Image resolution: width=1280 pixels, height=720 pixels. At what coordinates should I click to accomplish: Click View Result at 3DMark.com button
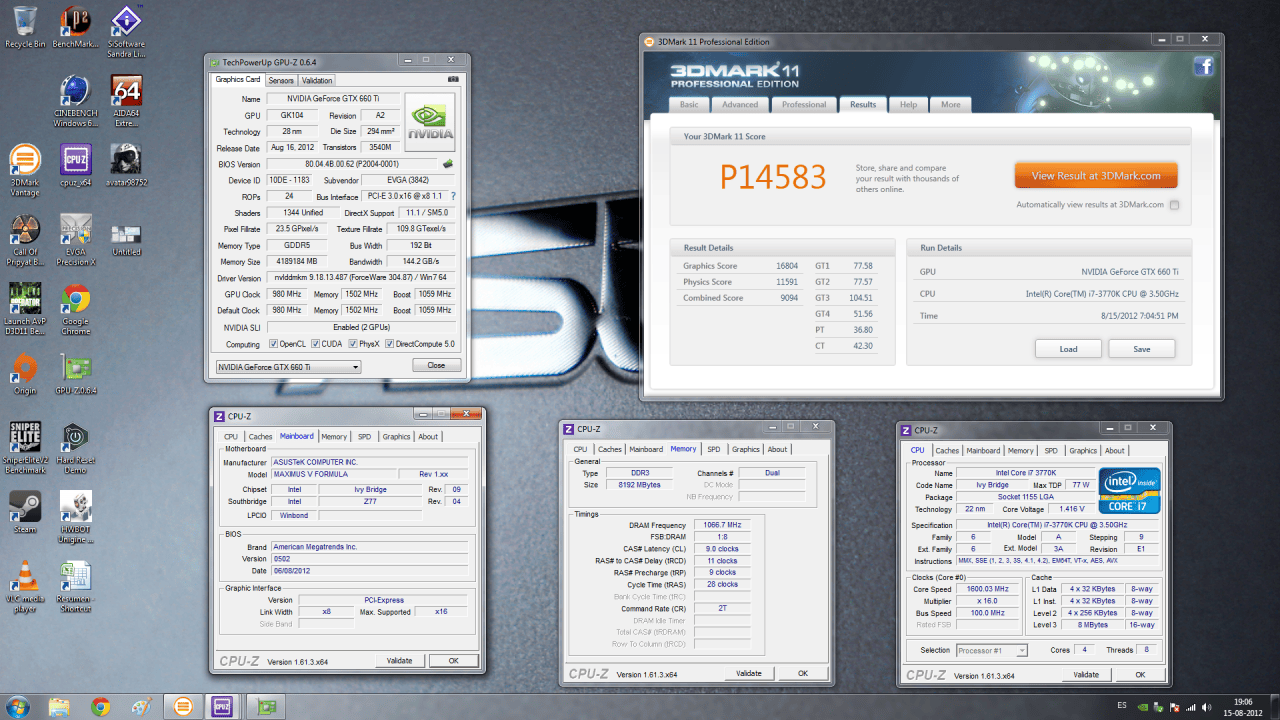[1096, 176]
